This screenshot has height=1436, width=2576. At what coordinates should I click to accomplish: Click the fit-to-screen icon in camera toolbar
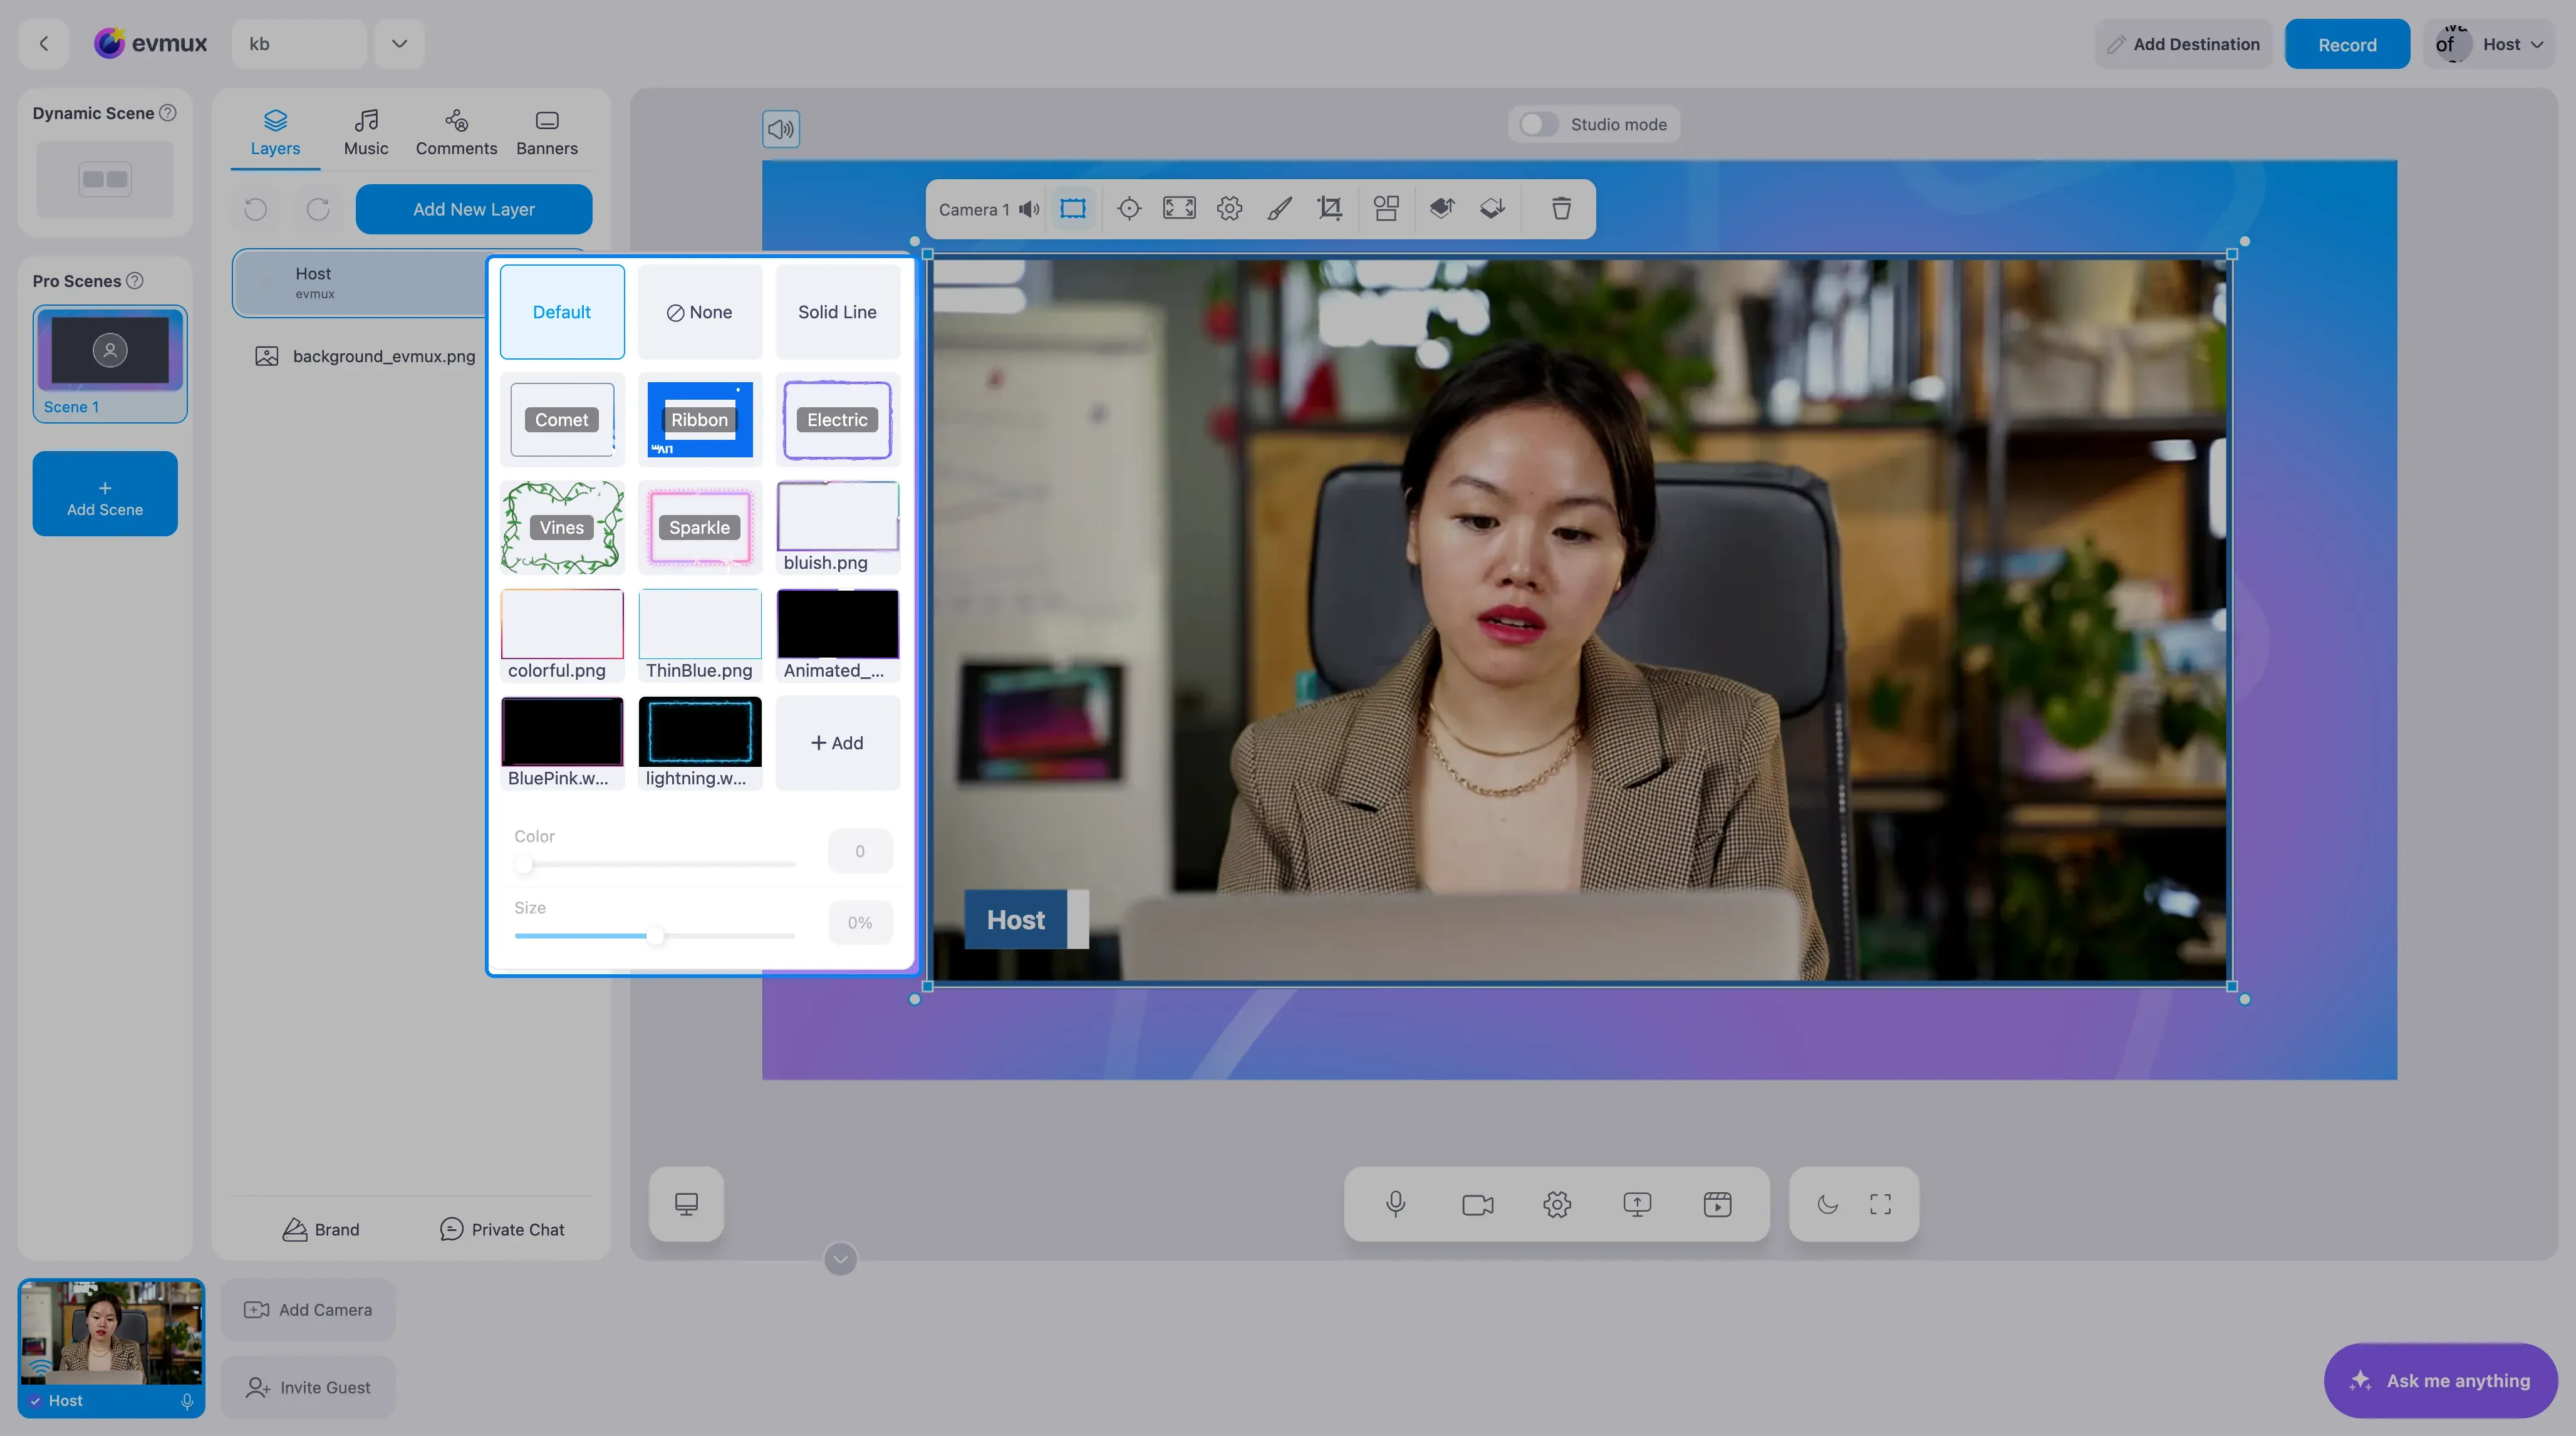point(1179,209)
